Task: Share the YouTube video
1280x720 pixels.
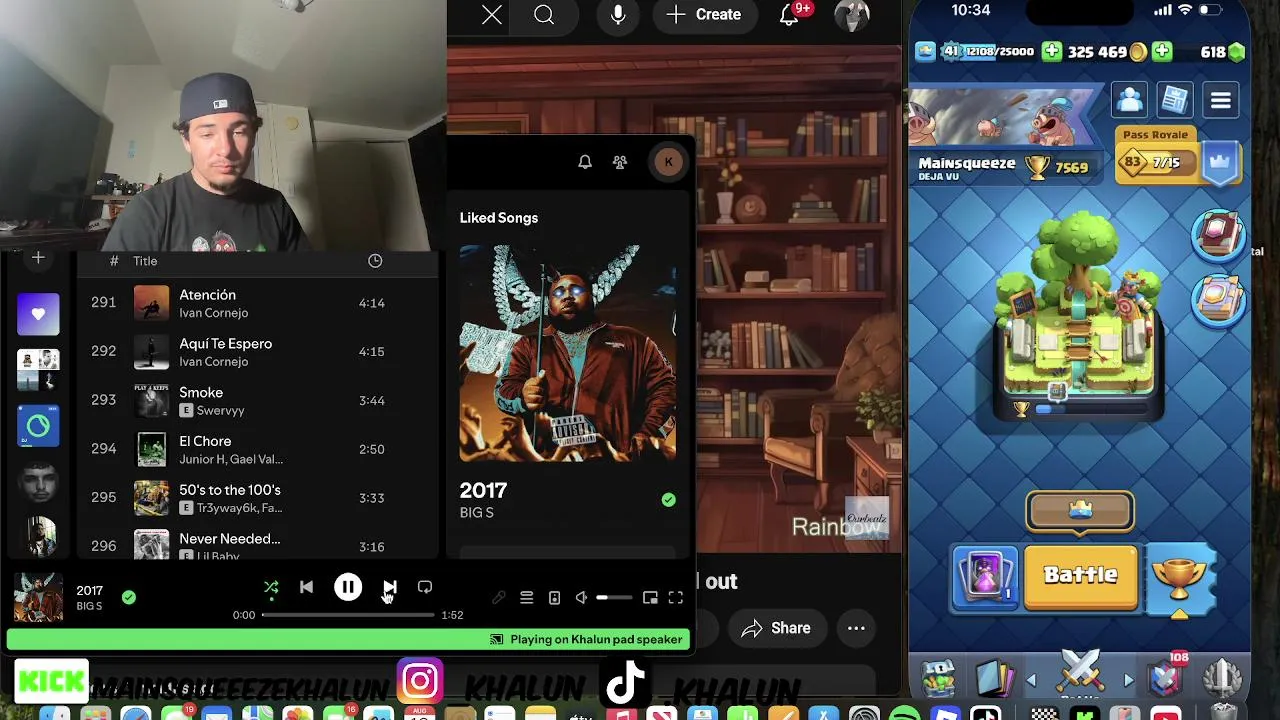Action: click(x=776, y=628)
